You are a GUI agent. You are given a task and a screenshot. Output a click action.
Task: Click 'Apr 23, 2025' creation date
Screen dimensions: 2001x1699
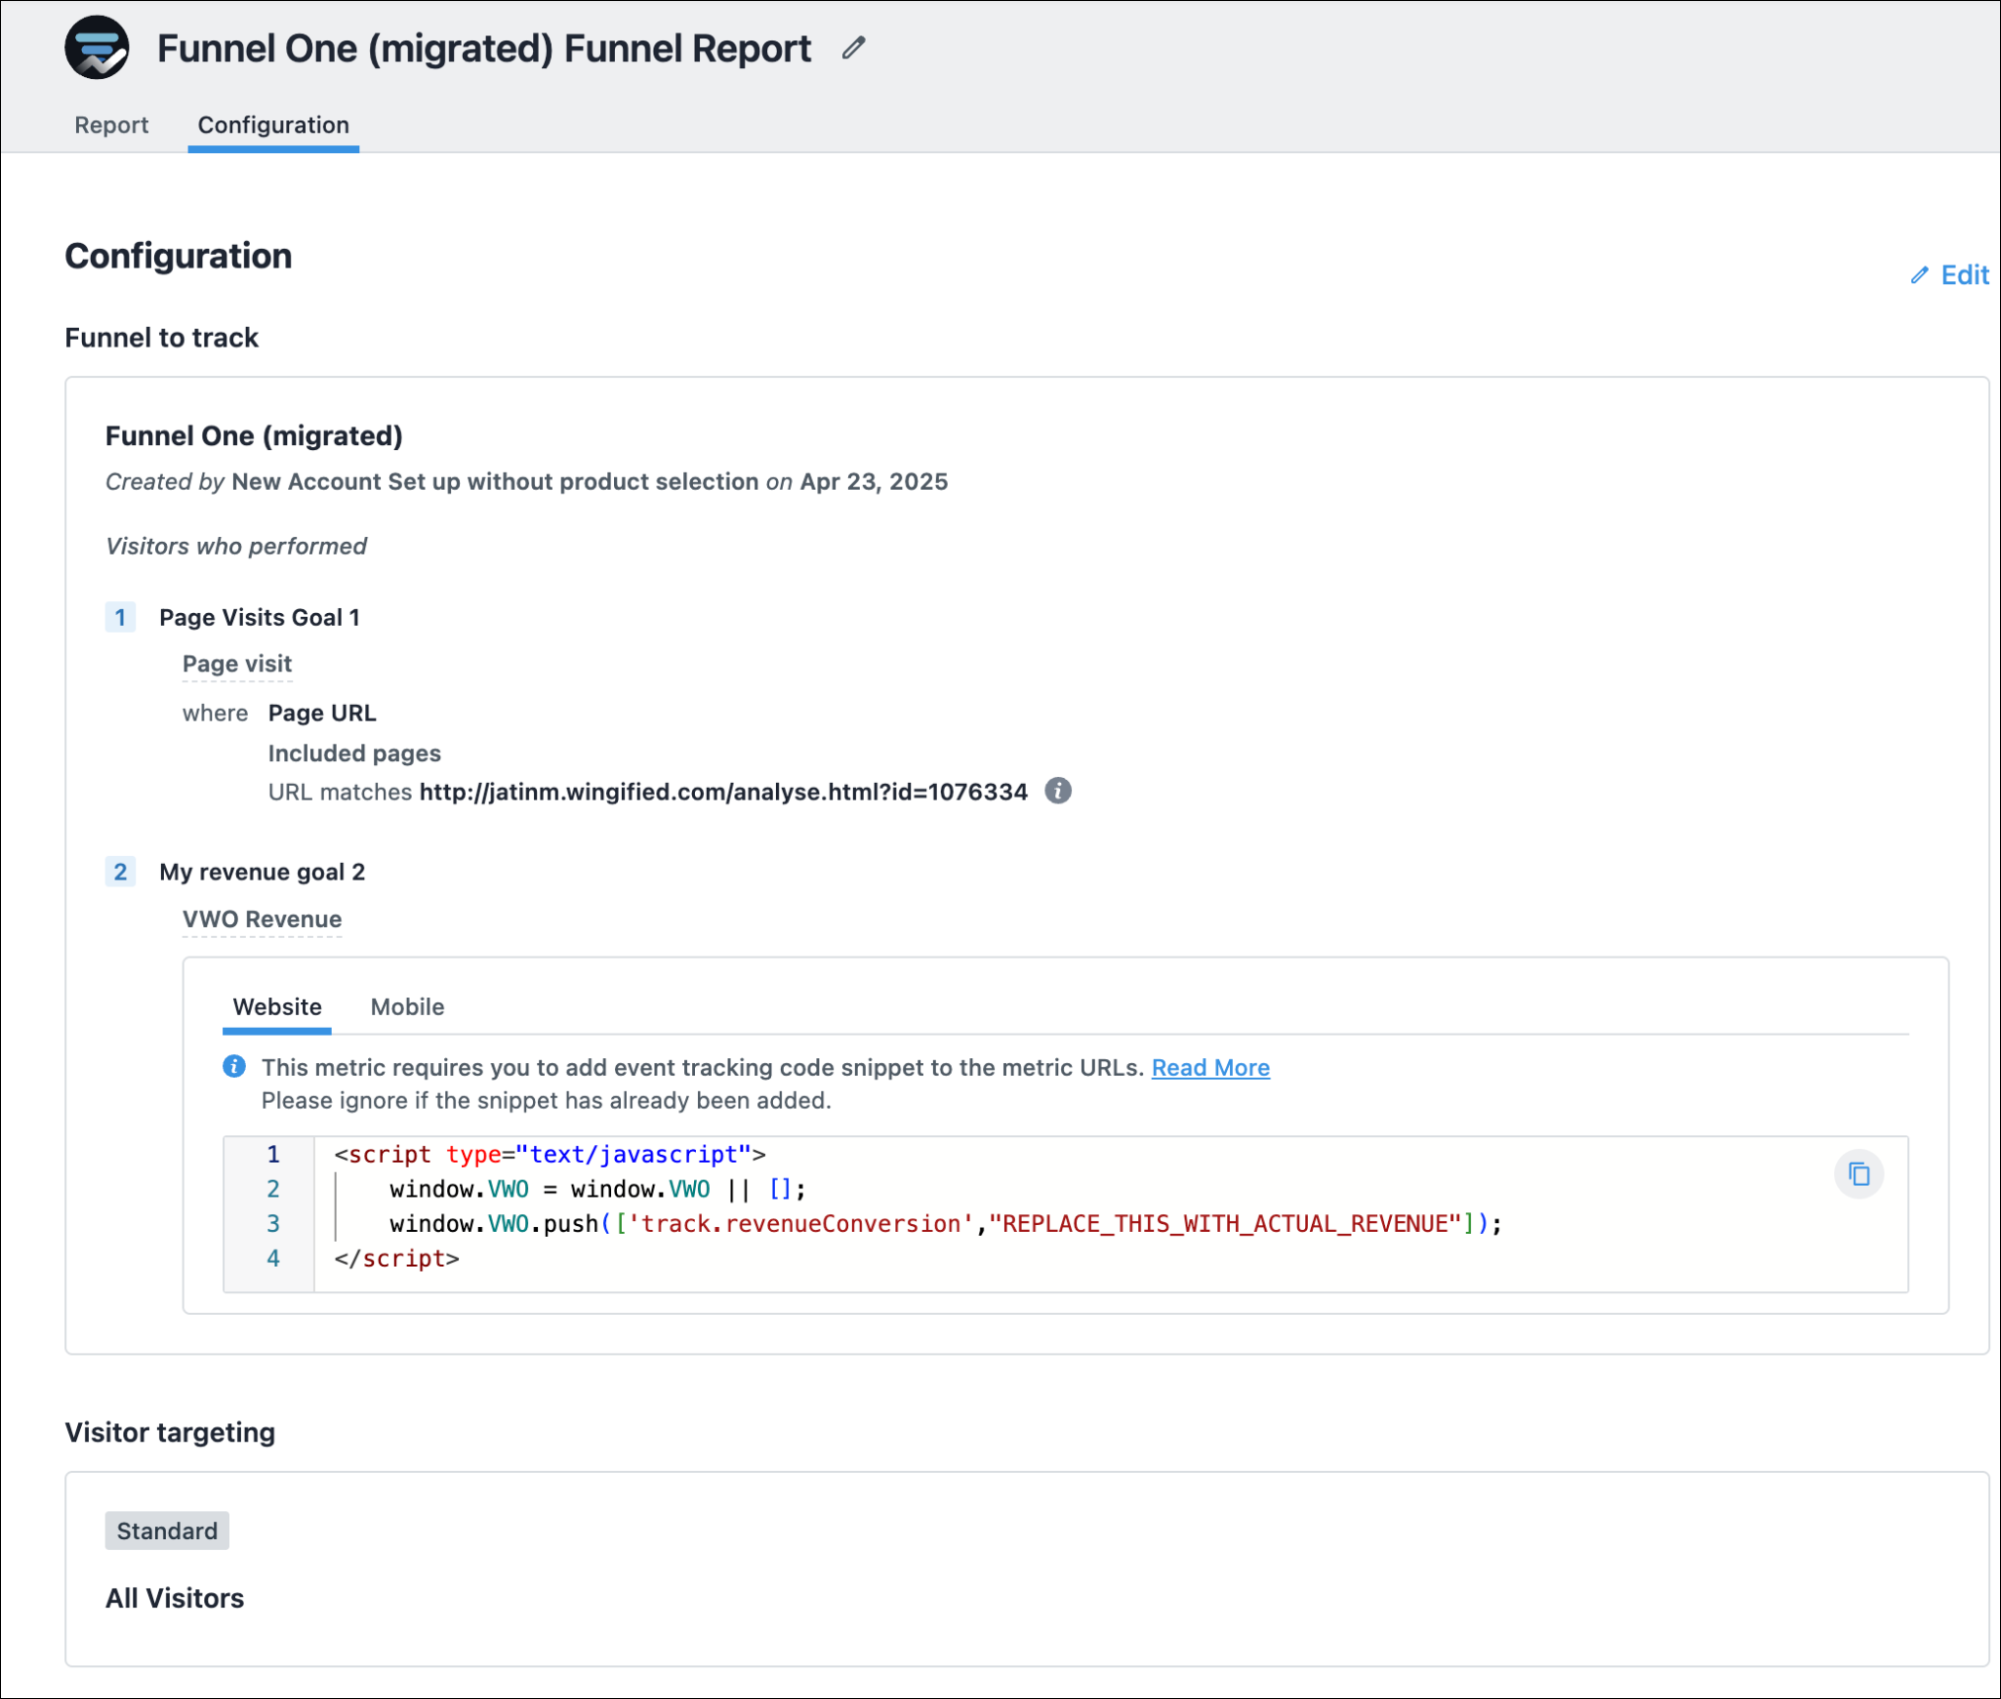click(x=873, y=482)
